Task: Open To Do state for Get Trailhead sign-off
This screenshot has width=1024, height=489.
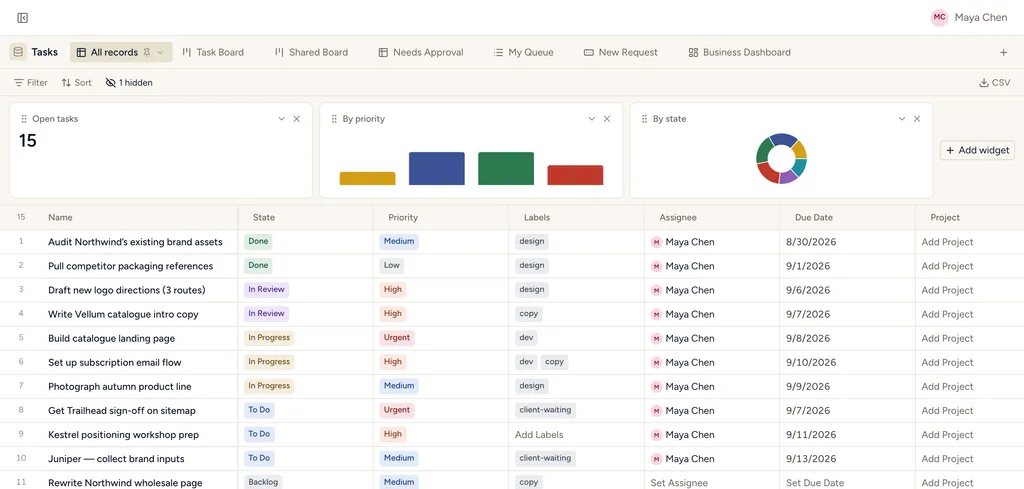Action: 259,411
